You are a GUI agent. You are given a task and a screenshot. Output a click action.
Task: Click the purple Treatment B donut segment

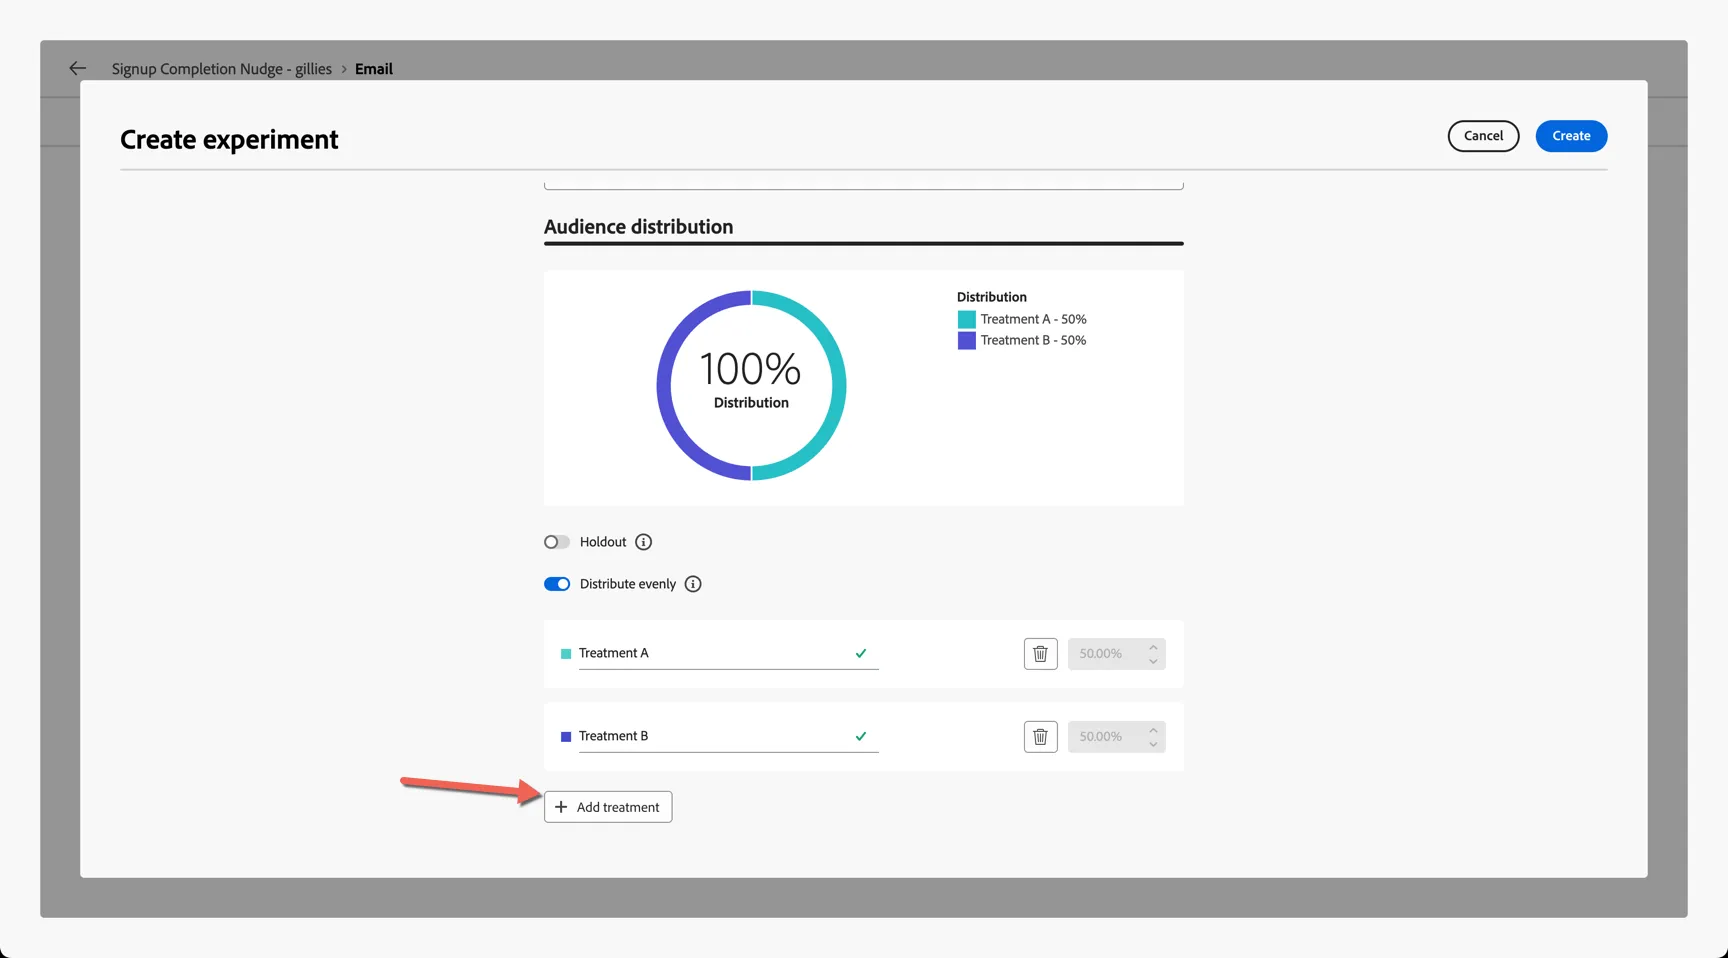(x=665, y=386)
